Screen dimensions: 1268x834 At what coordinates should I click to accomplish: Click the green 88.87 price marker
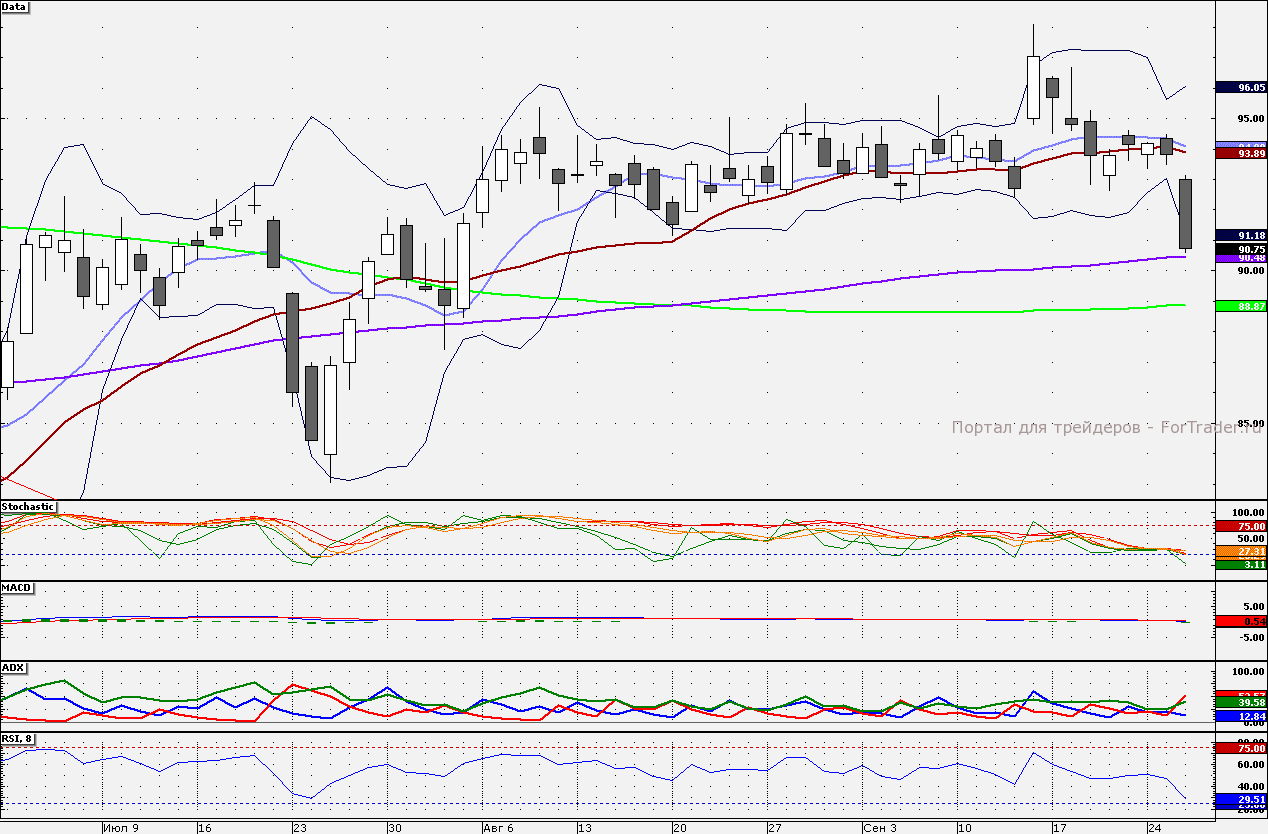1241,306
